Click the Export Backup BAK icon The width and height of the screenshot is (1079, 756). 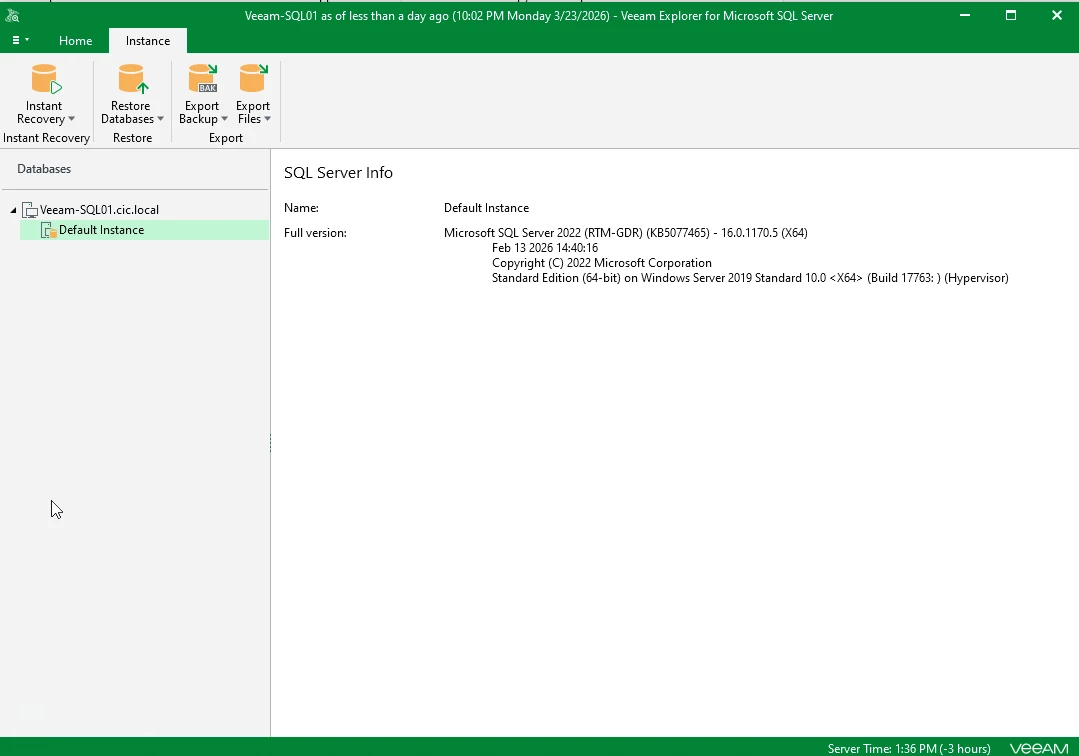[x=204, y=78]
